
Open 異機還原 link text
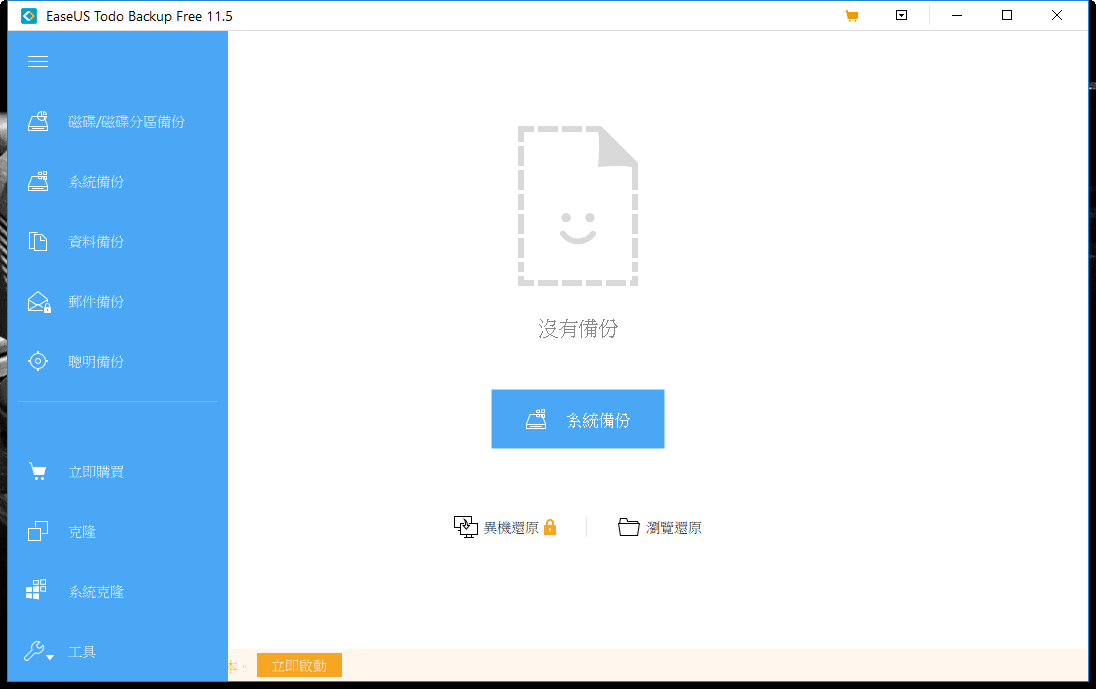pyautogui.click(x=511, y=528)
